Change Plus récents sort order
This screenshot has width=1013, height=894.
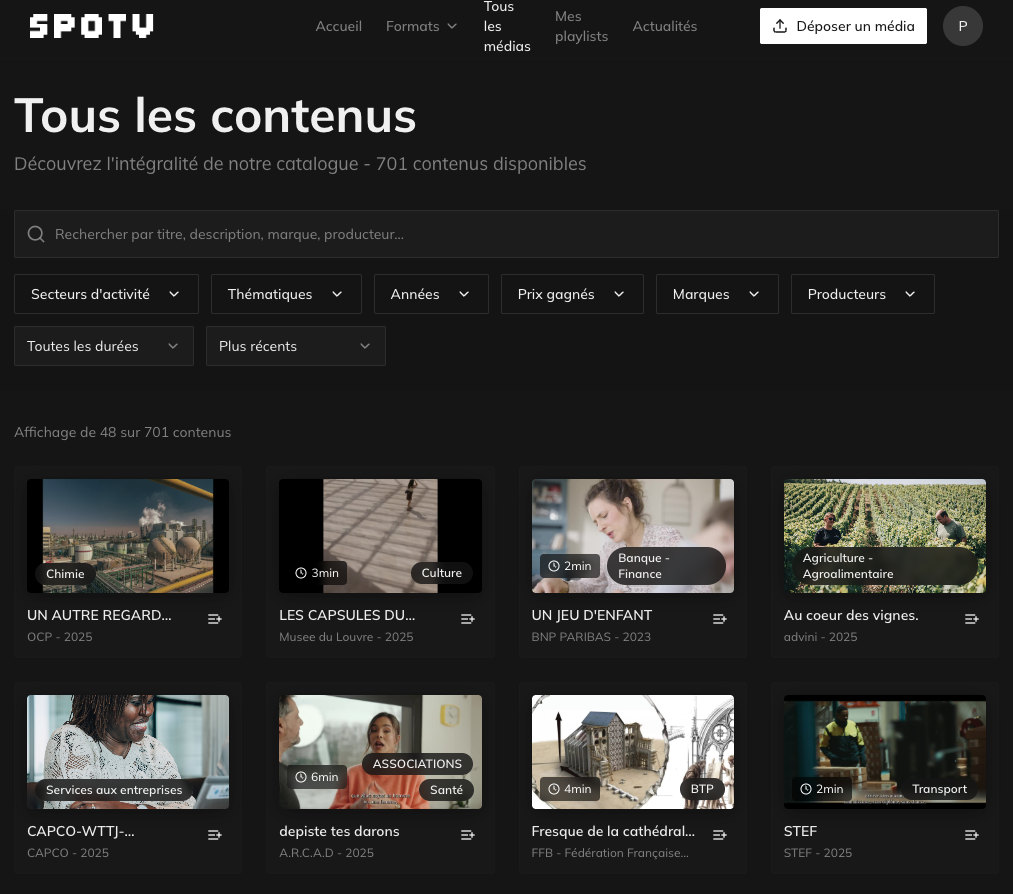pos(295,346)
